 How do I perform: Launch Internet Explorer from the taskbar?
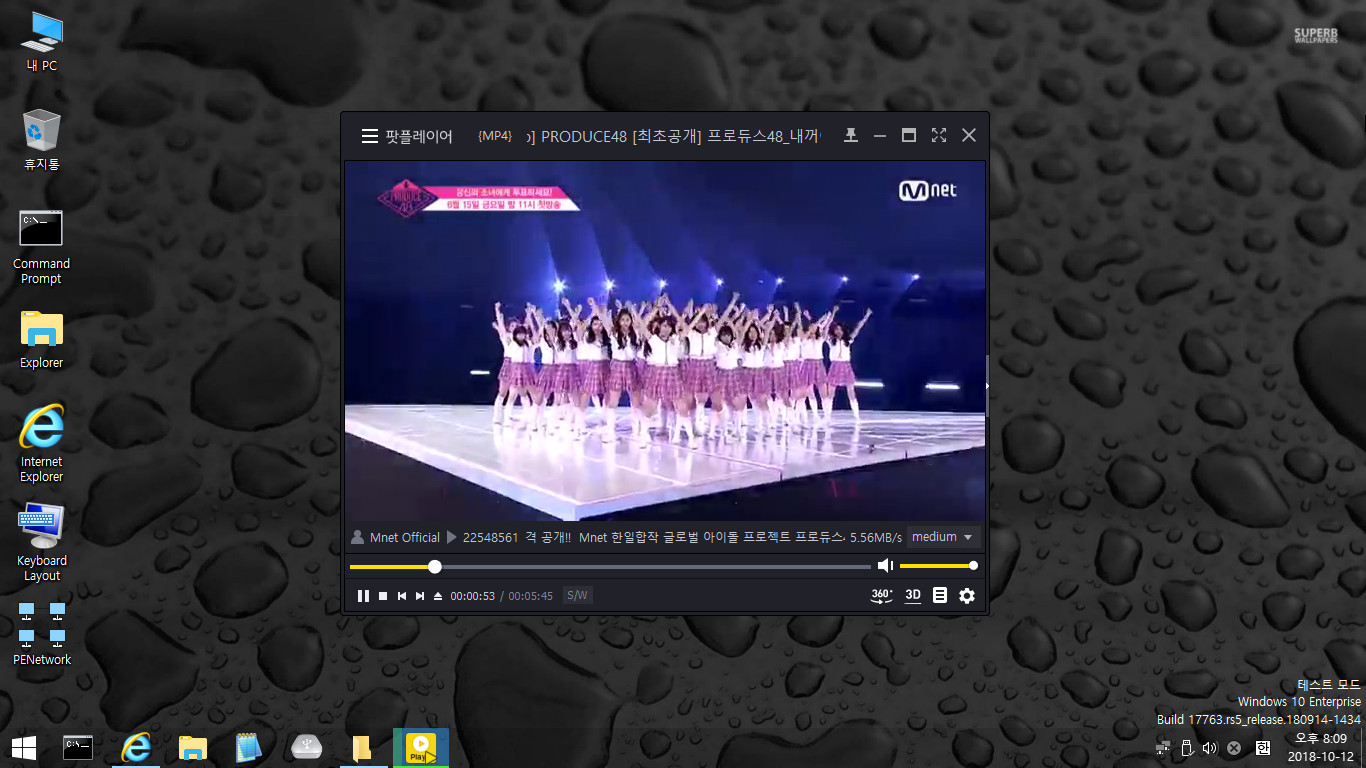[135, 747]
